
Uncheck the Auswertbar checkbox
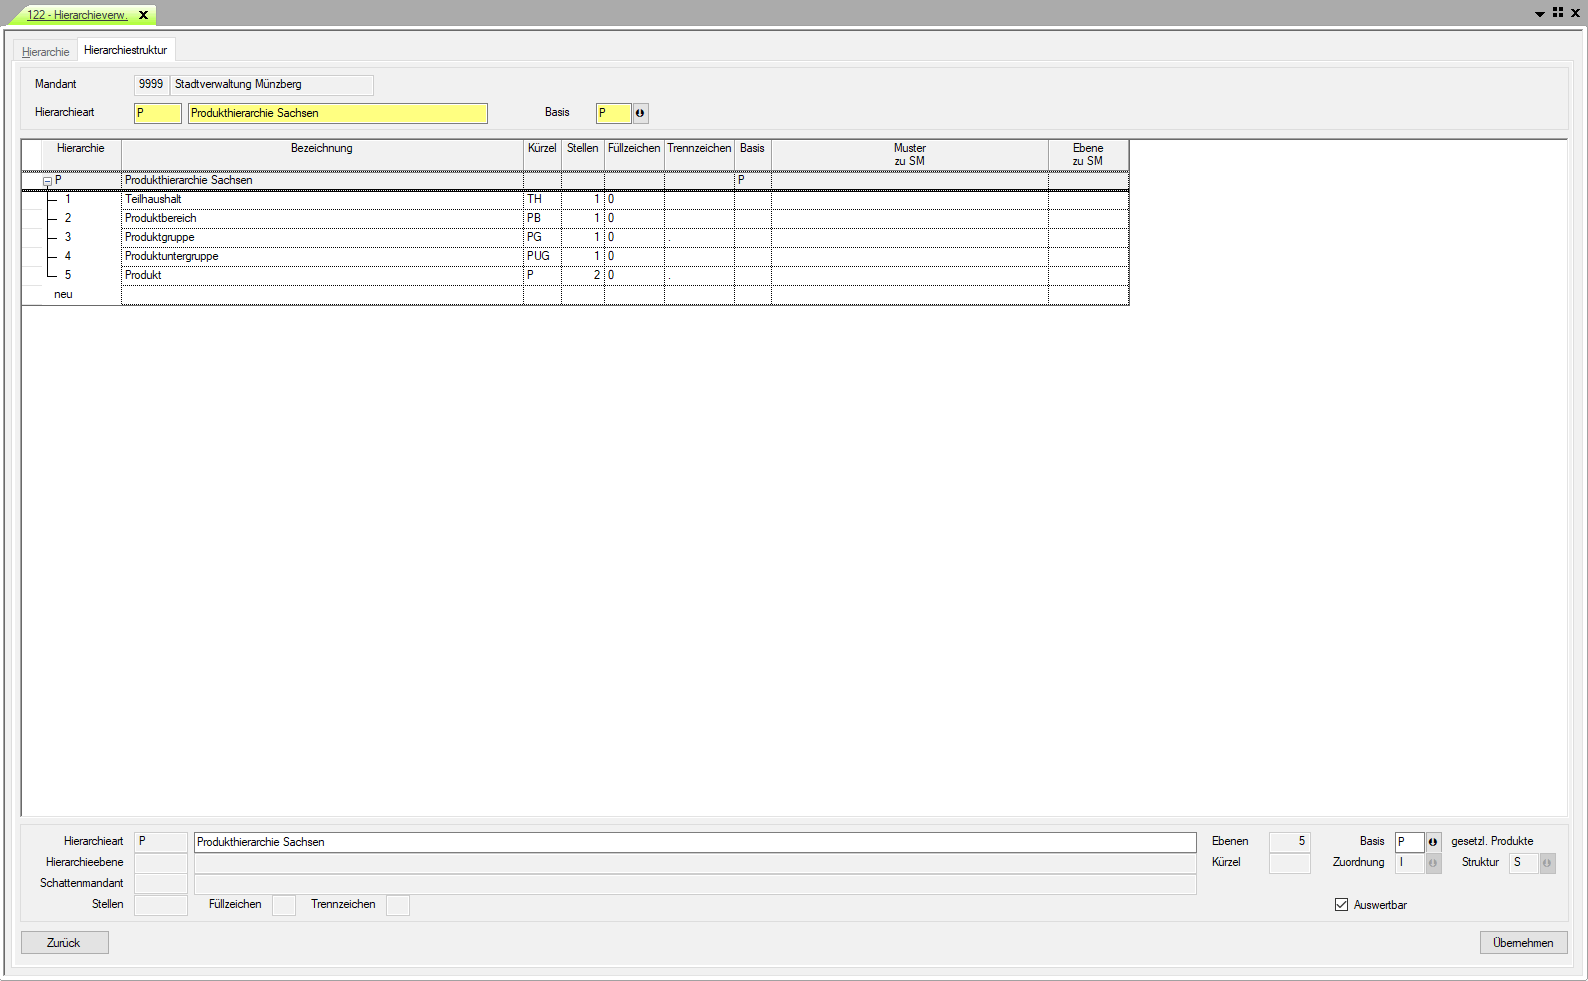tap(1341, 905)
